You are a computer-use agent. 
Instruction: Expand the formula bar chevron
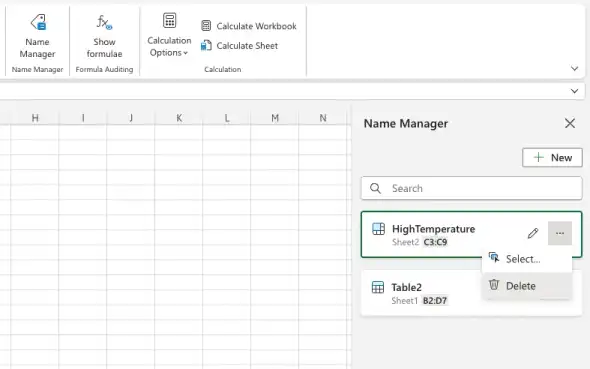coord(574,91)
